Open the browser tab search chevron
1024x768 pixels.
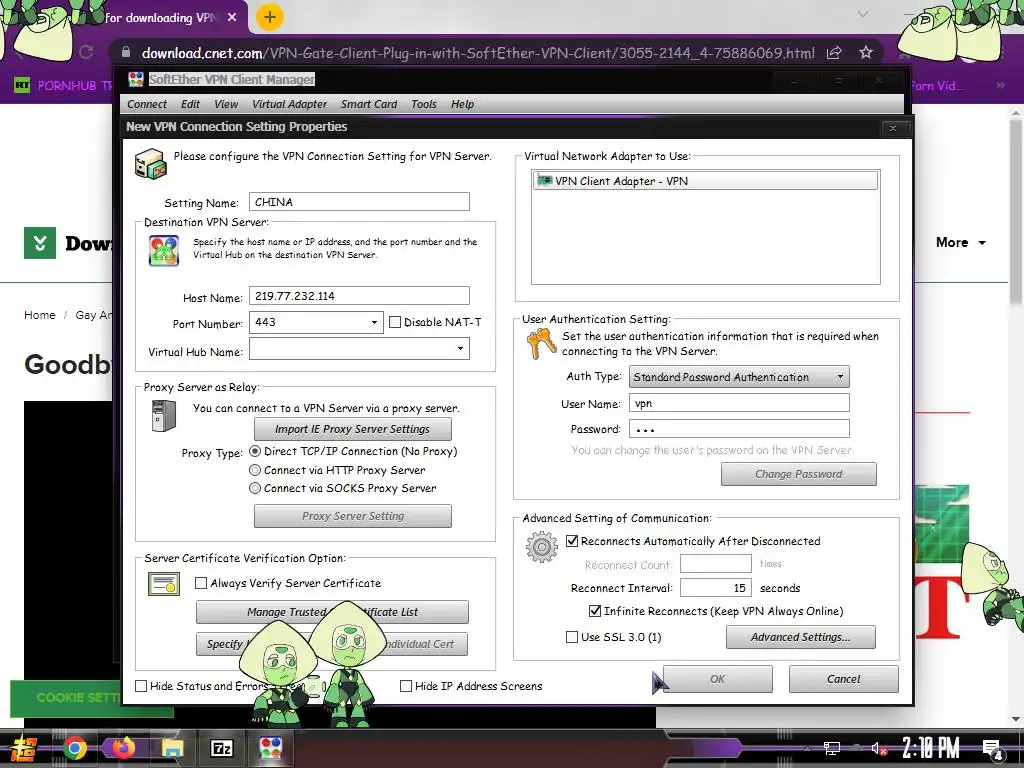[x=863, y=14]
